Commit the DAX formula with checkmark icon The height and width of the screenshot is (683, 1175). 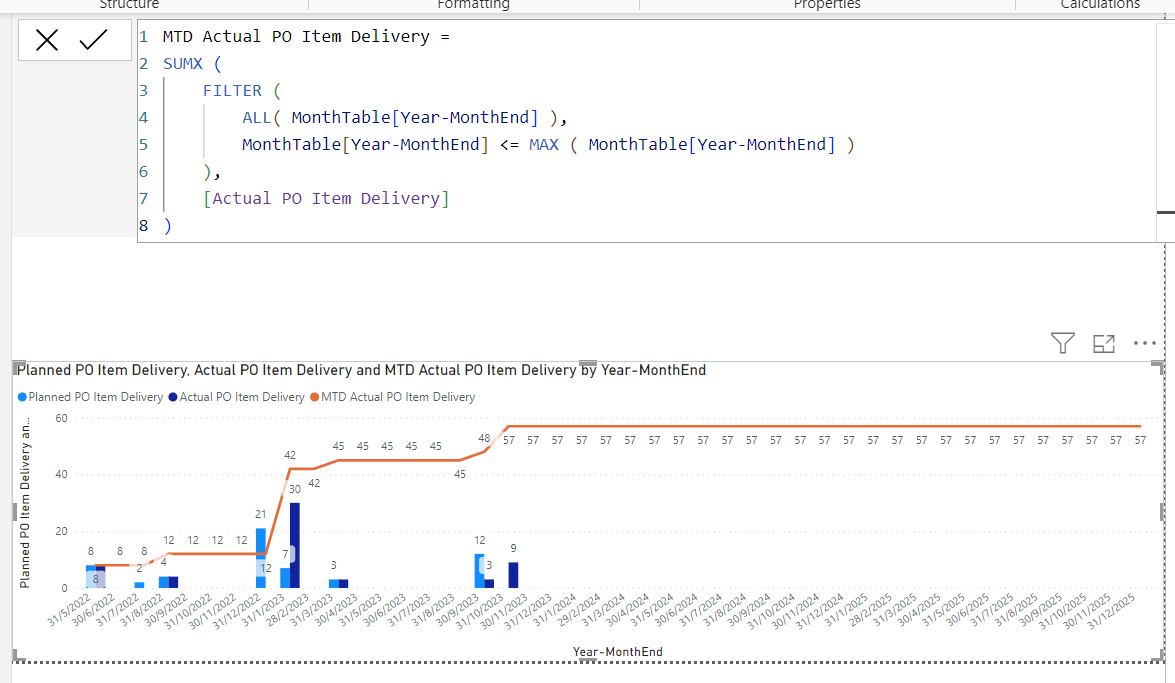(x=94, y=40)
